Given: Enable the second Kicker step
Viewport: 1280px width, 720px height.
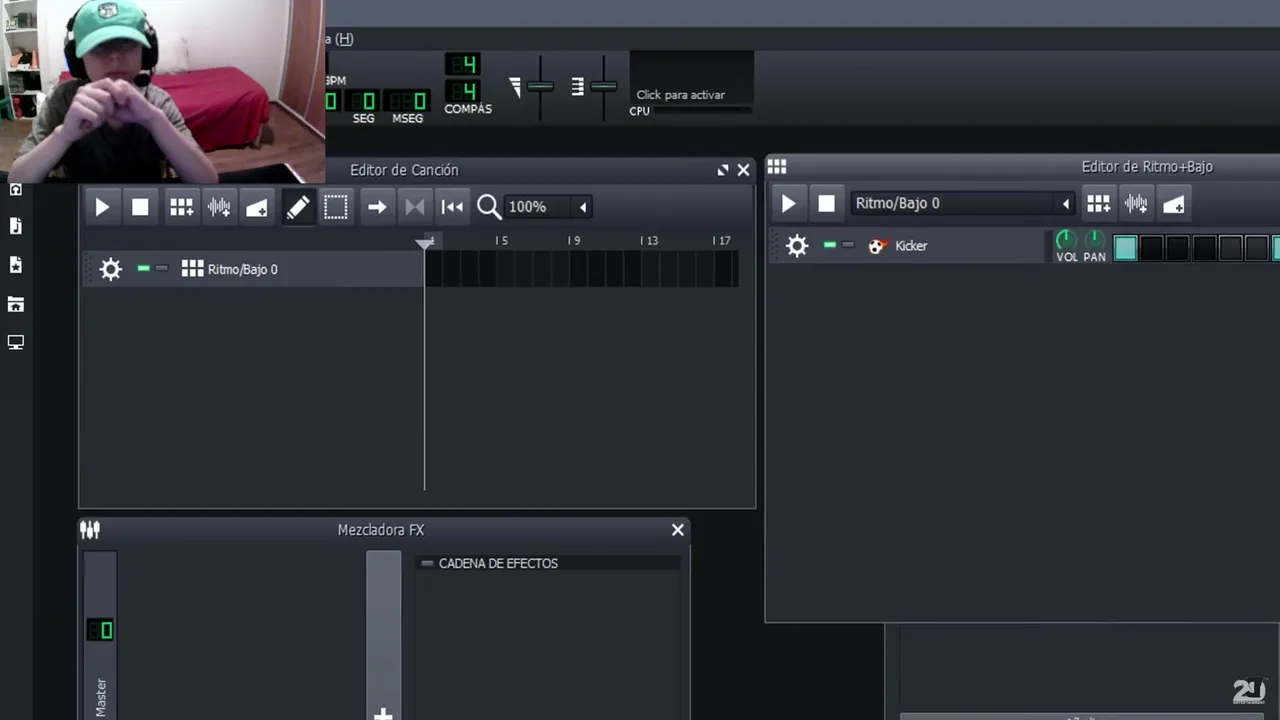Looking at the screenshot, I should point(1152,248).
